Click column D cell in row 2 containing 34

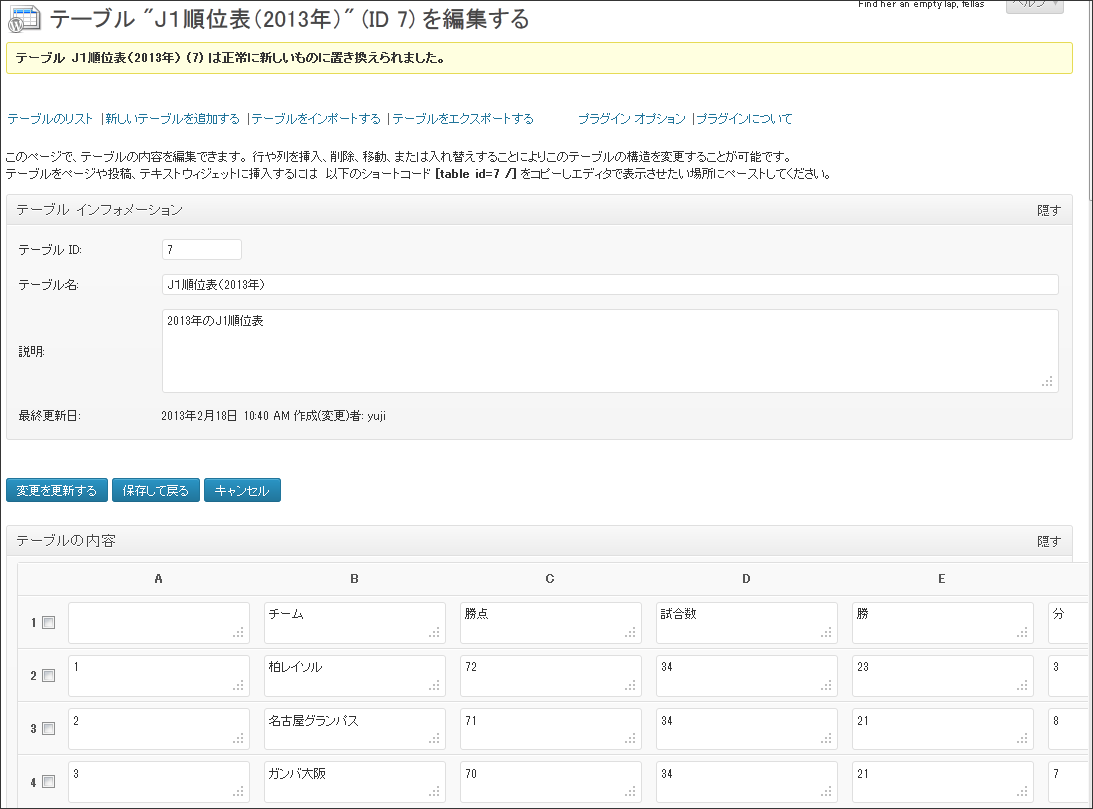pos(747,676)
